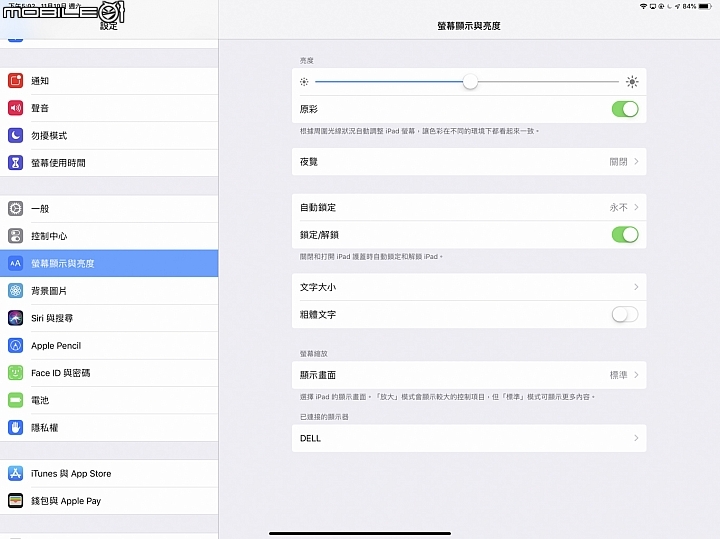Switch to 背景圖片 settings
Screen dimensions: 720x539
pos(109,291)
